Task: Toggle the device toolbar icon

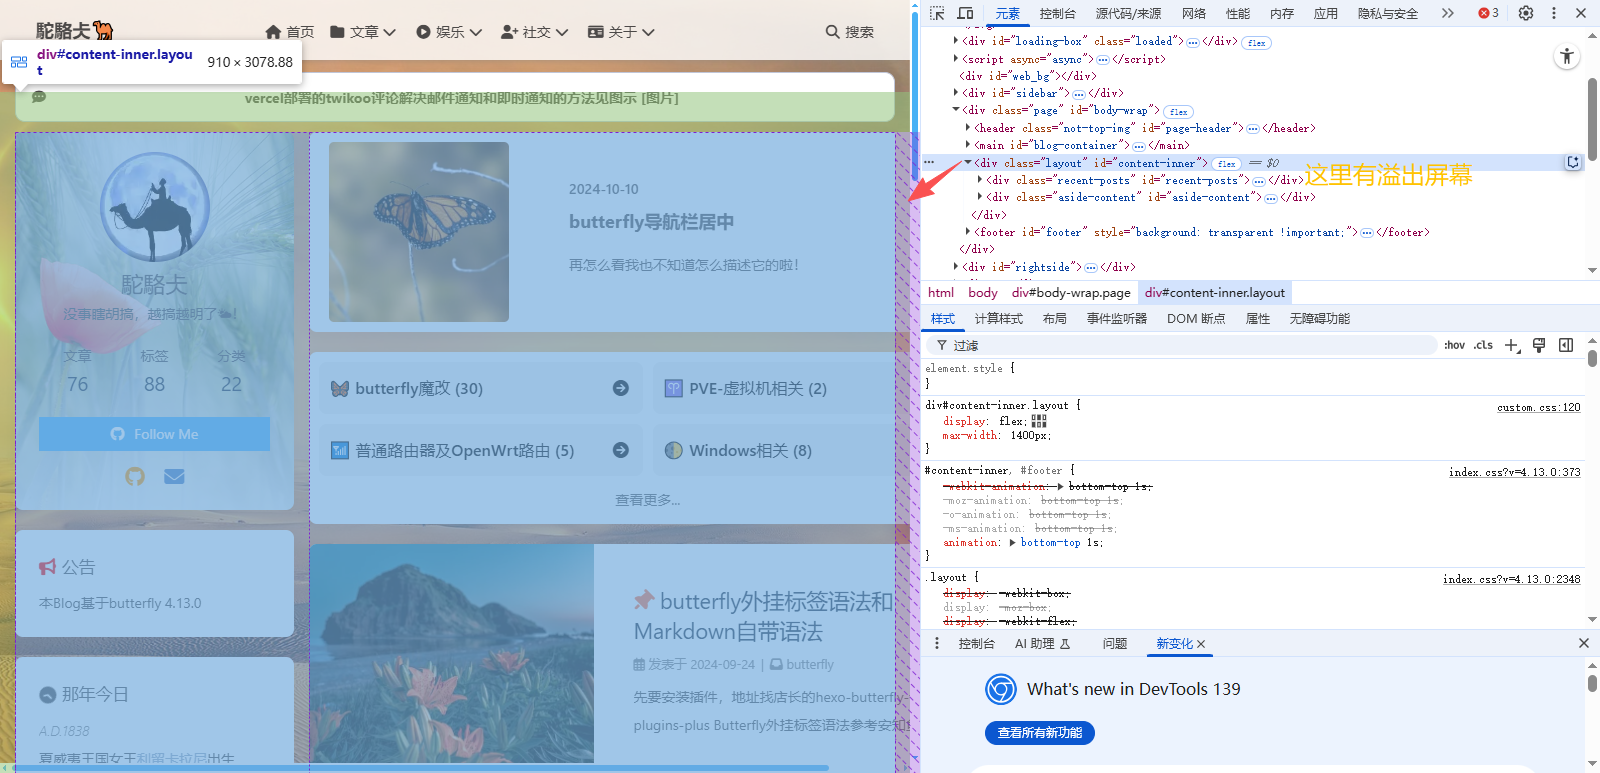Action: 965,13
